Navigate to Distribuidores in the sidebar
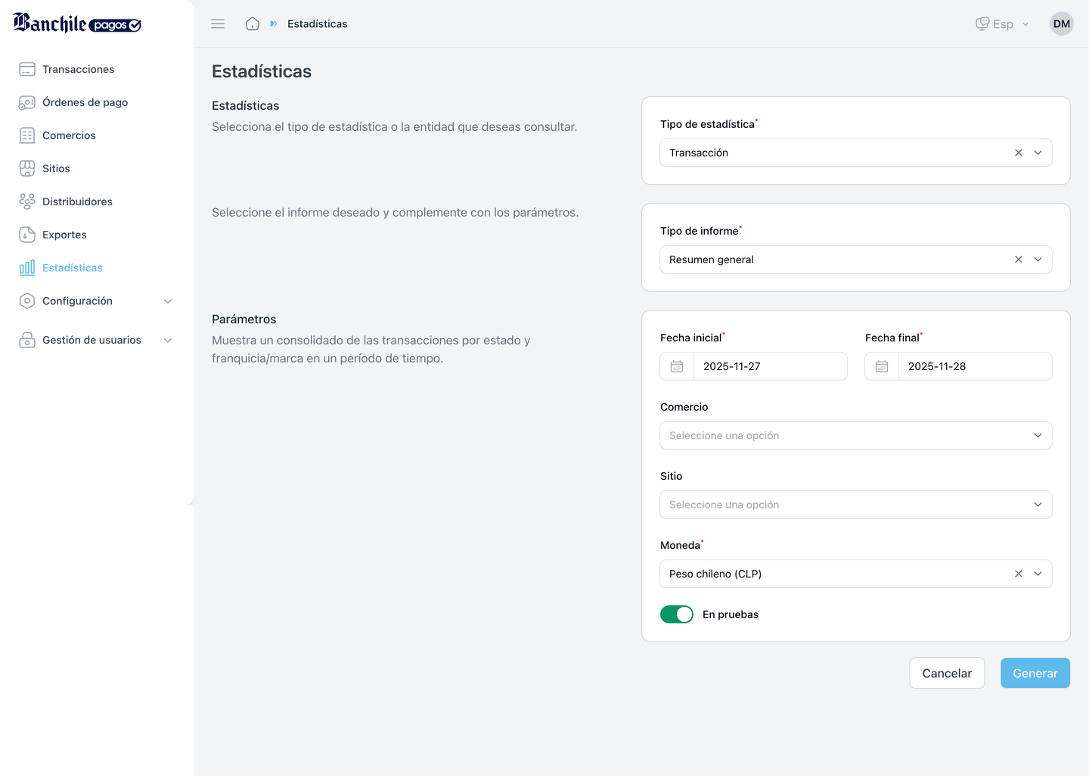Image resolution: width=1090 pixels, height=776 pixels. (77, 202)
